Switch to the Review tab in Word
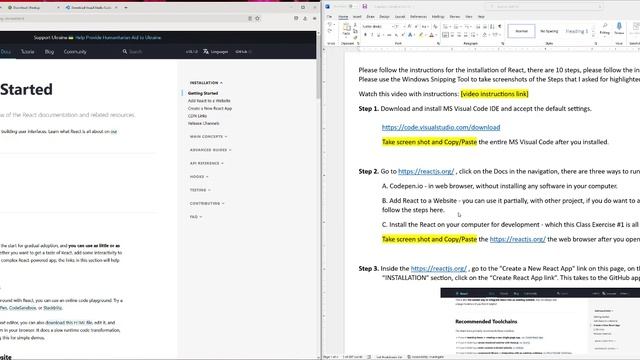Image resolution: width=640 pixels, height=360 pixels. click(454, 17)
